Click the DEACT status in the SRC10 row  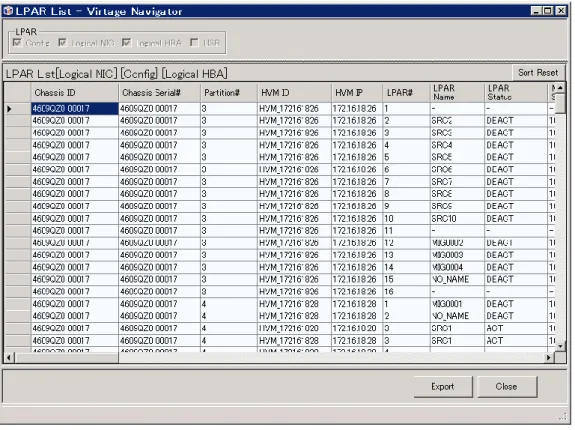pos(516,218)
